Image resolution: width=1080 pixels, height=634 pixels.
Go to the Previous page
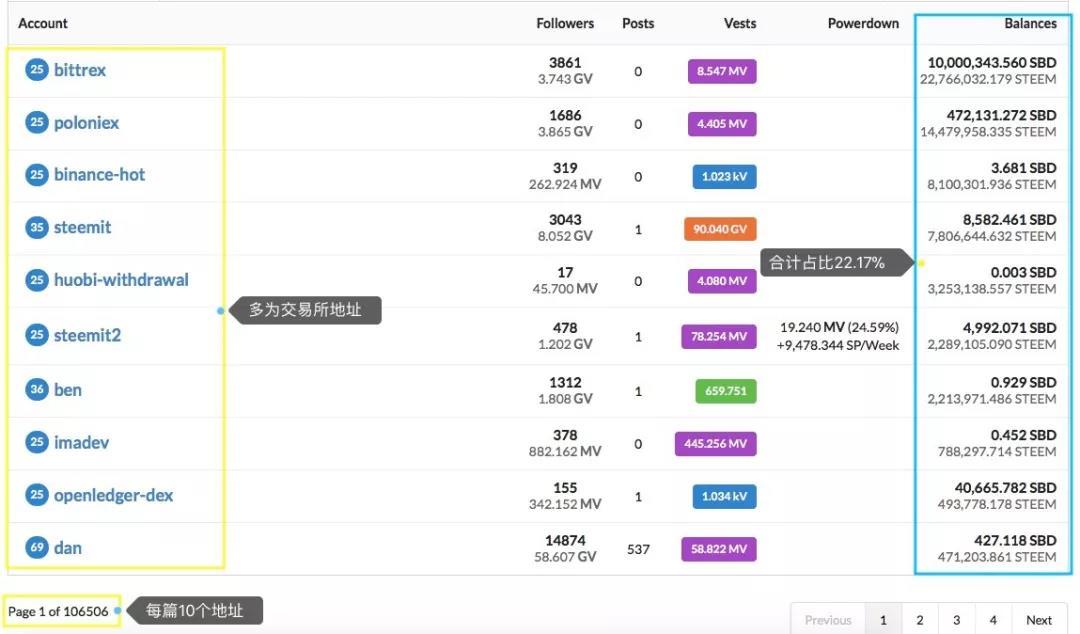[x=828, y=620]
